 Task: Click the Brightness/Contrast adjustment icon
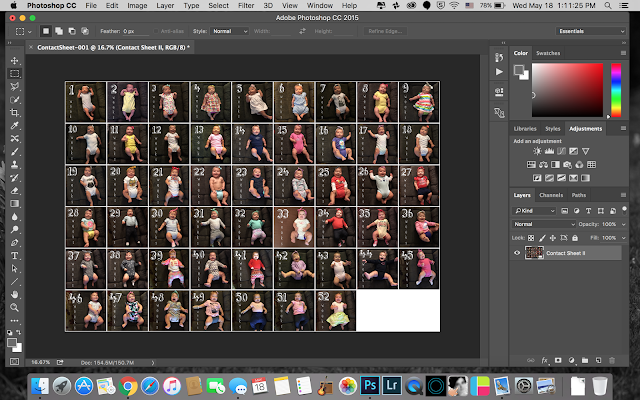538,151
